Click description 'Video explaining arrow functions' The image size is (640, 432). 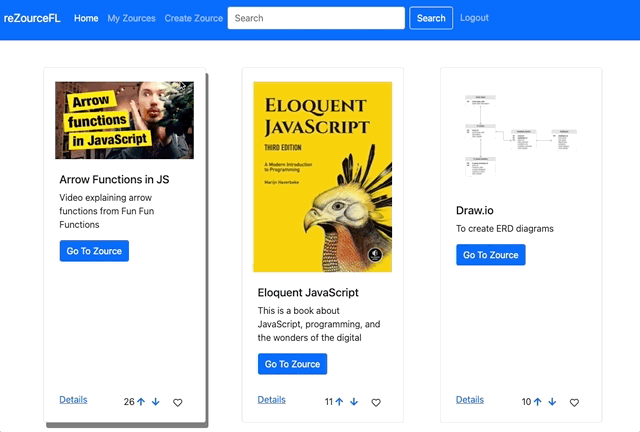point(107,211)
